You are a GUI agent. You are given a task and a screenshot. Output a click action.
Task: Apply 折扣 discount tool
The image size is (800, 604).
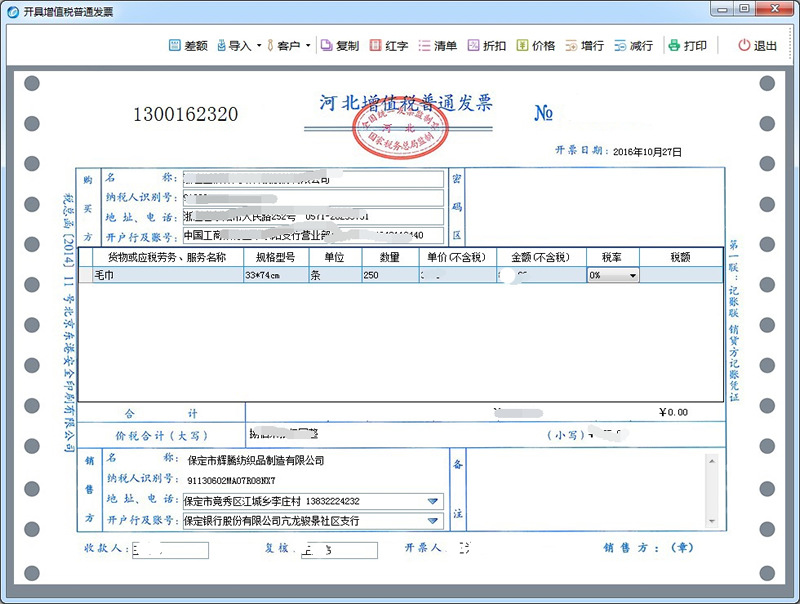point(487,45)
